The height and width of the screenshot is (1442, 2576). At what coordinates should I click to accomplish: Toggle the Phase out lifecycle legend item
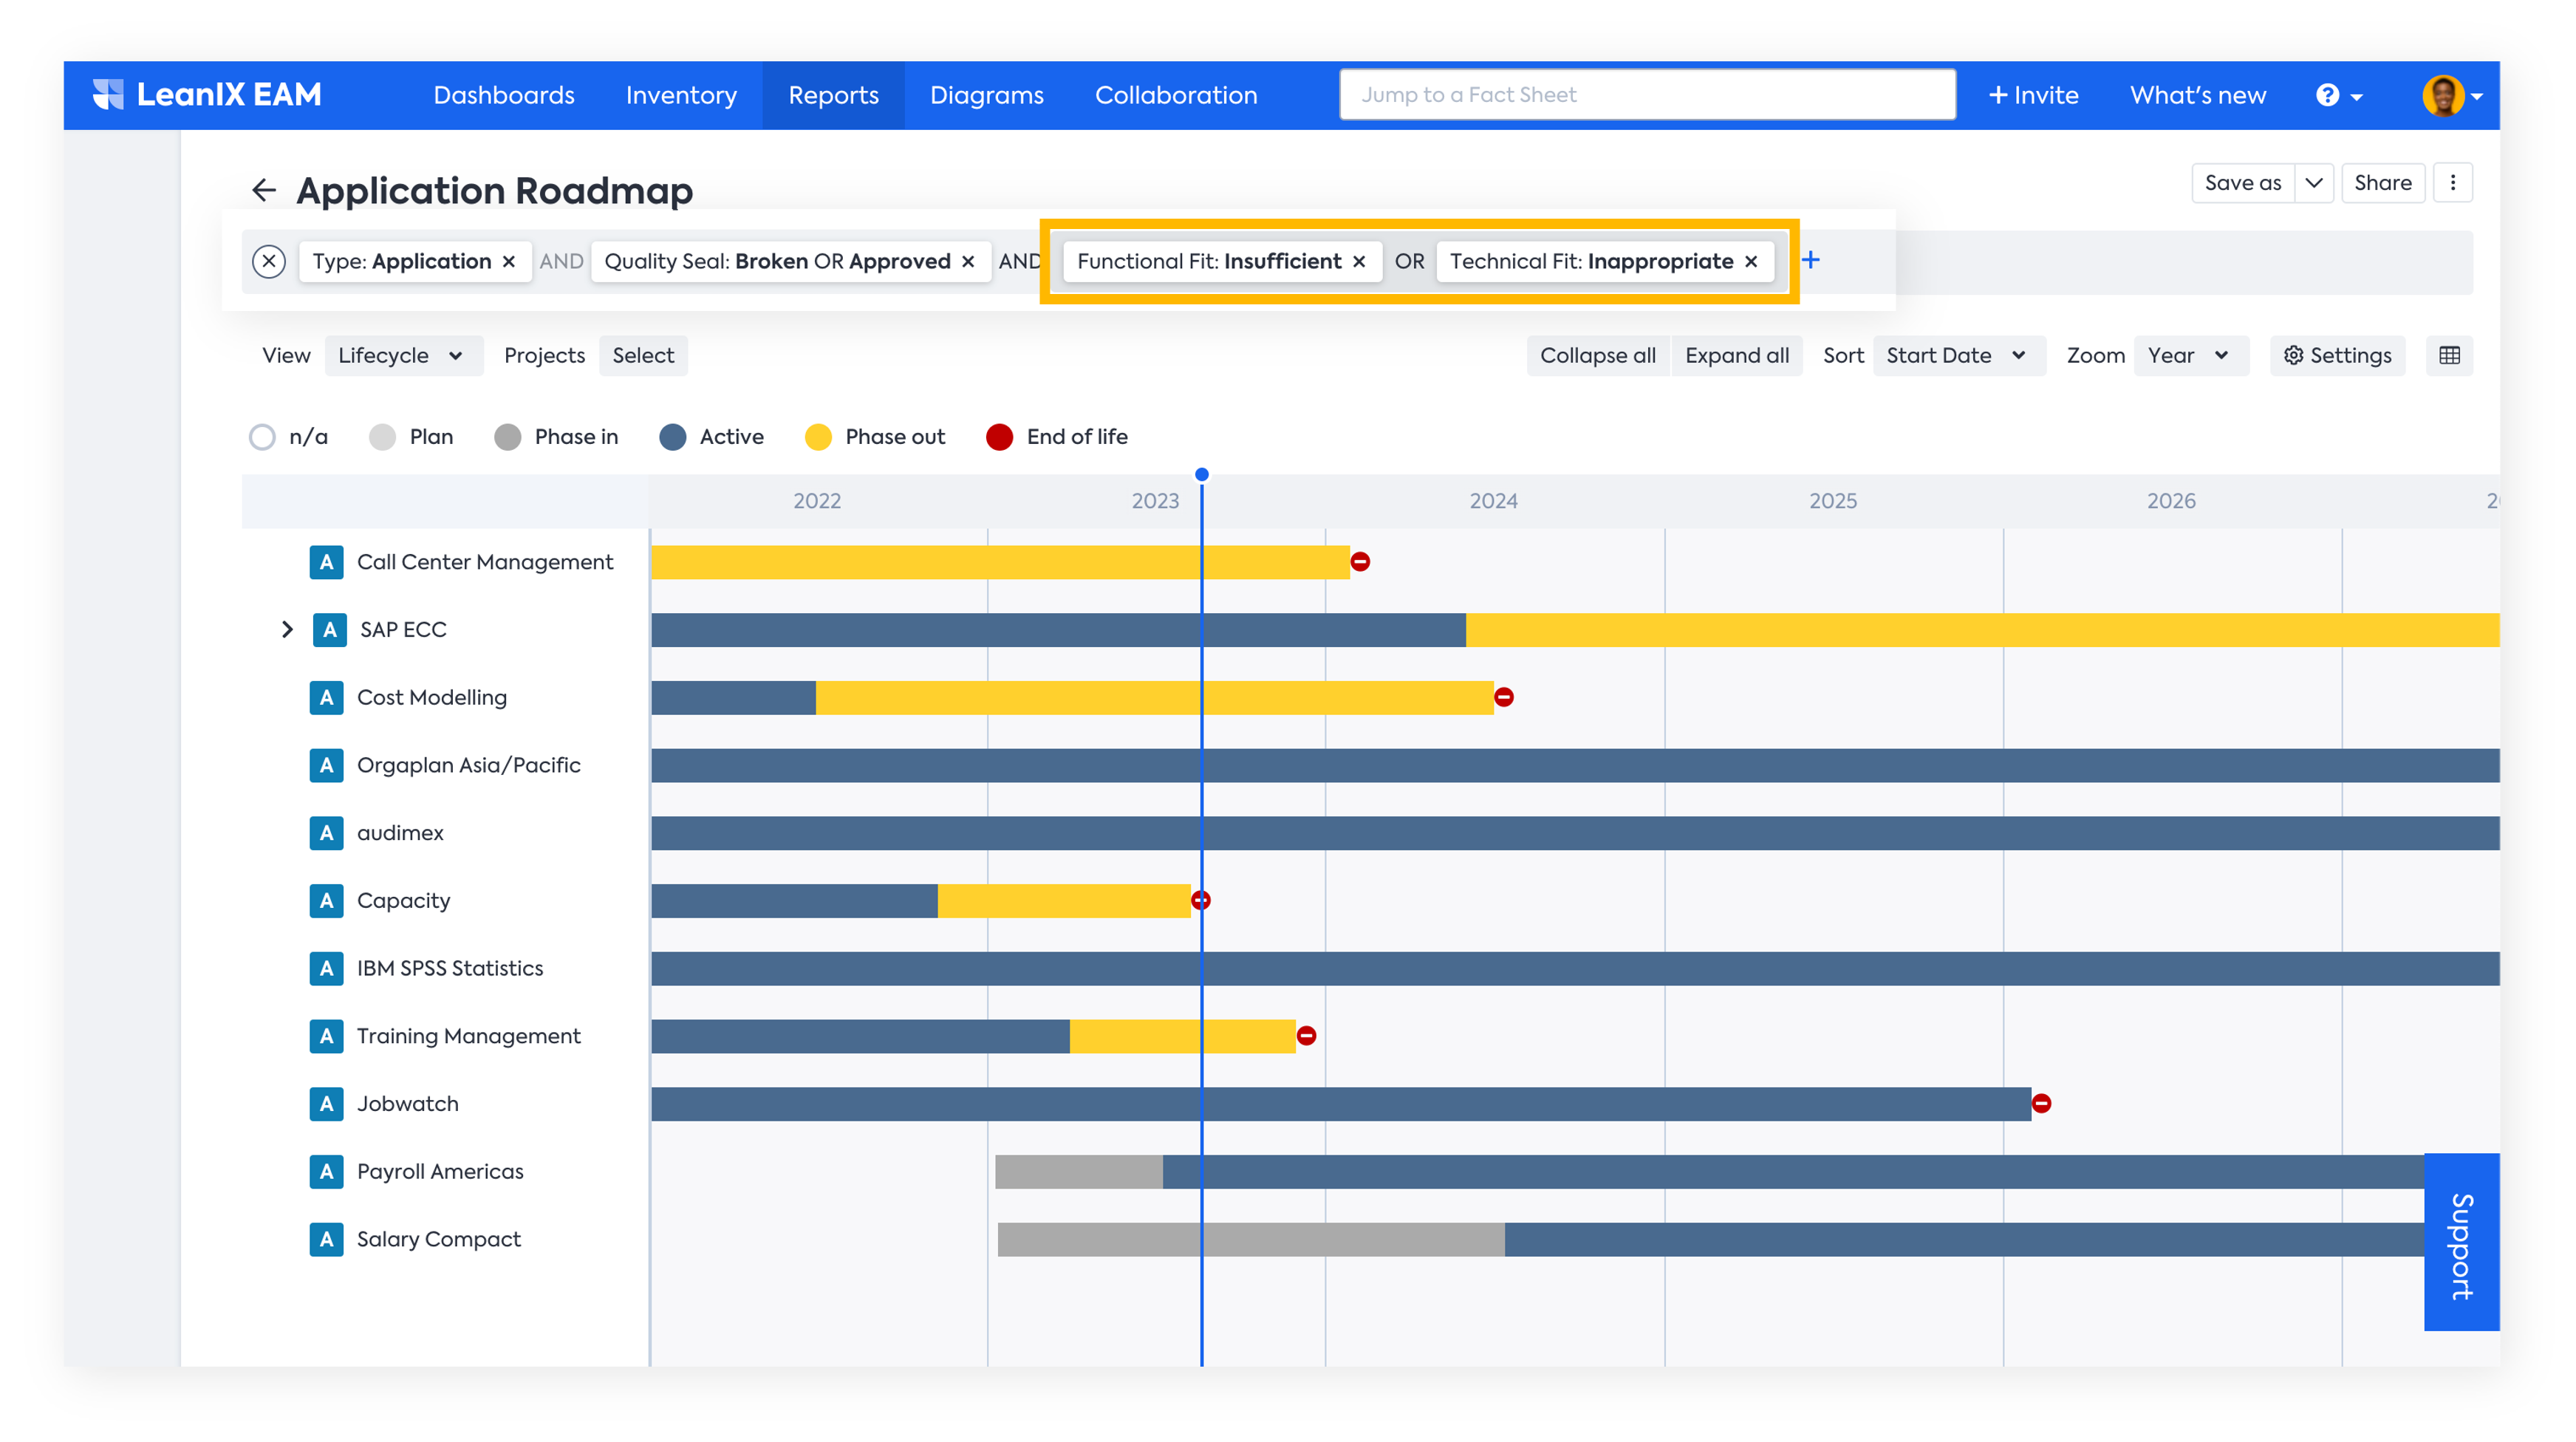point(875,437)
